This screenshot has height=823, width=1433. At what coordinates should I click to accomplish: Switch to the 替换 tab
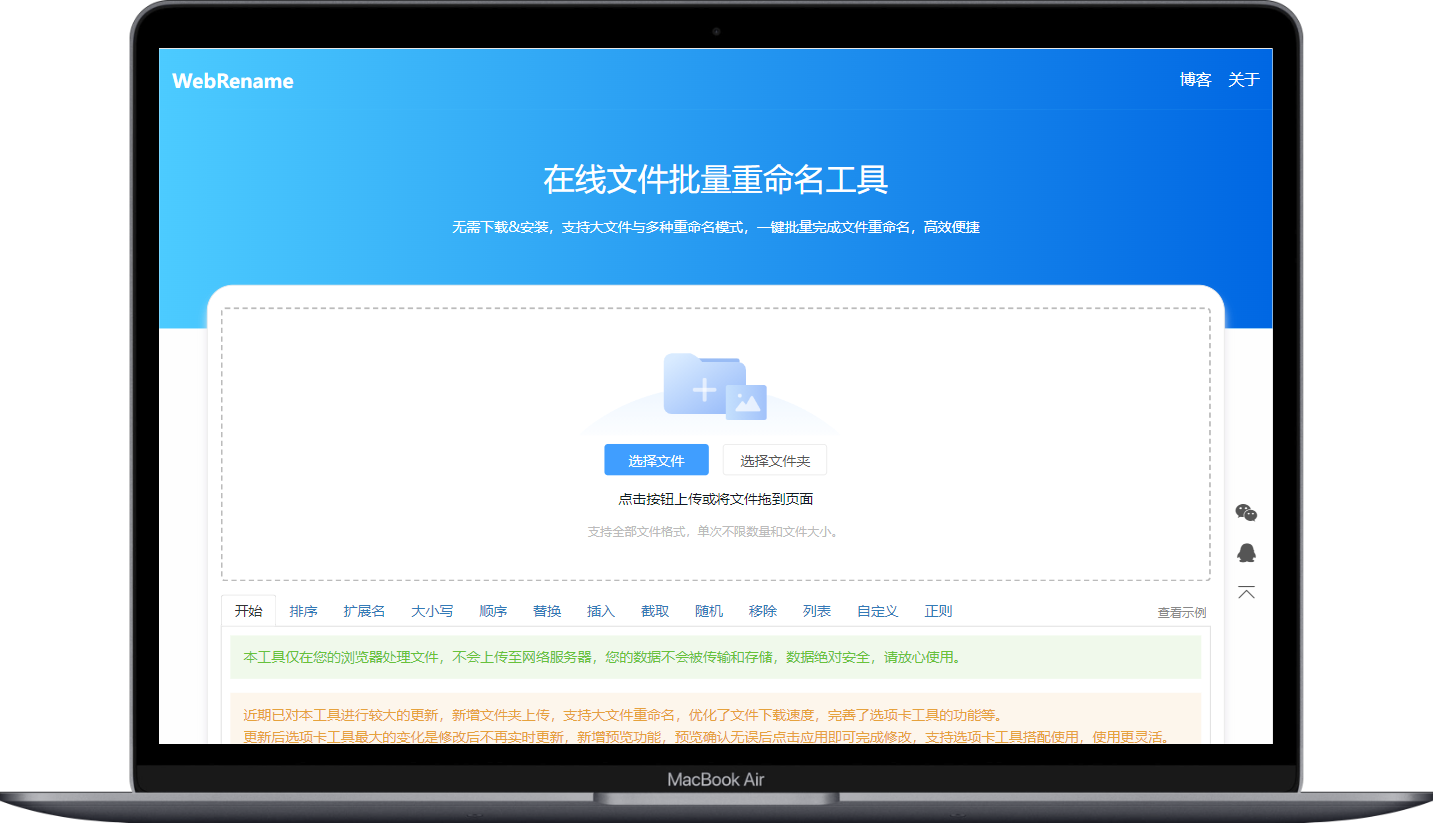pyautogui.click(x=547, y=611)
